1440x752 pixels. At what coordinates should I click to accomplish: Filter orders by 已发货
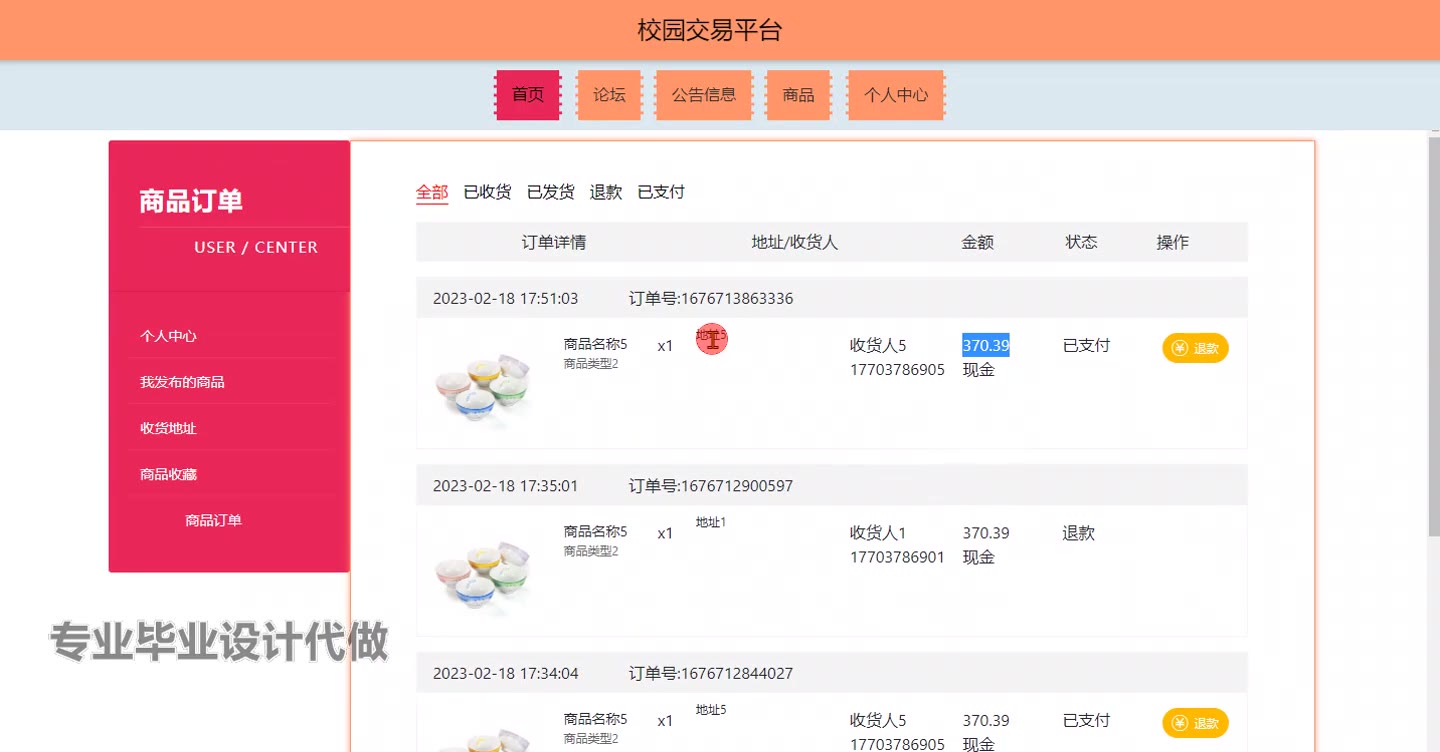[550, 192]
